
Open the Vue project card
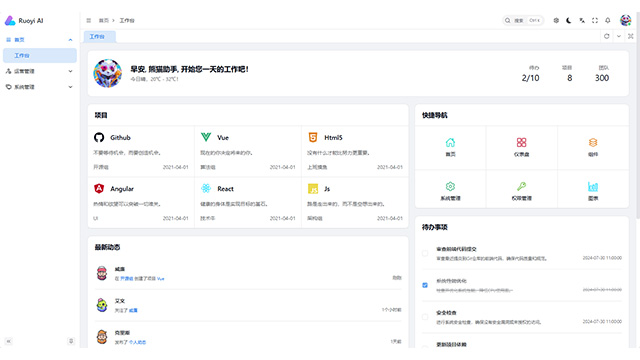click(248, 151)
